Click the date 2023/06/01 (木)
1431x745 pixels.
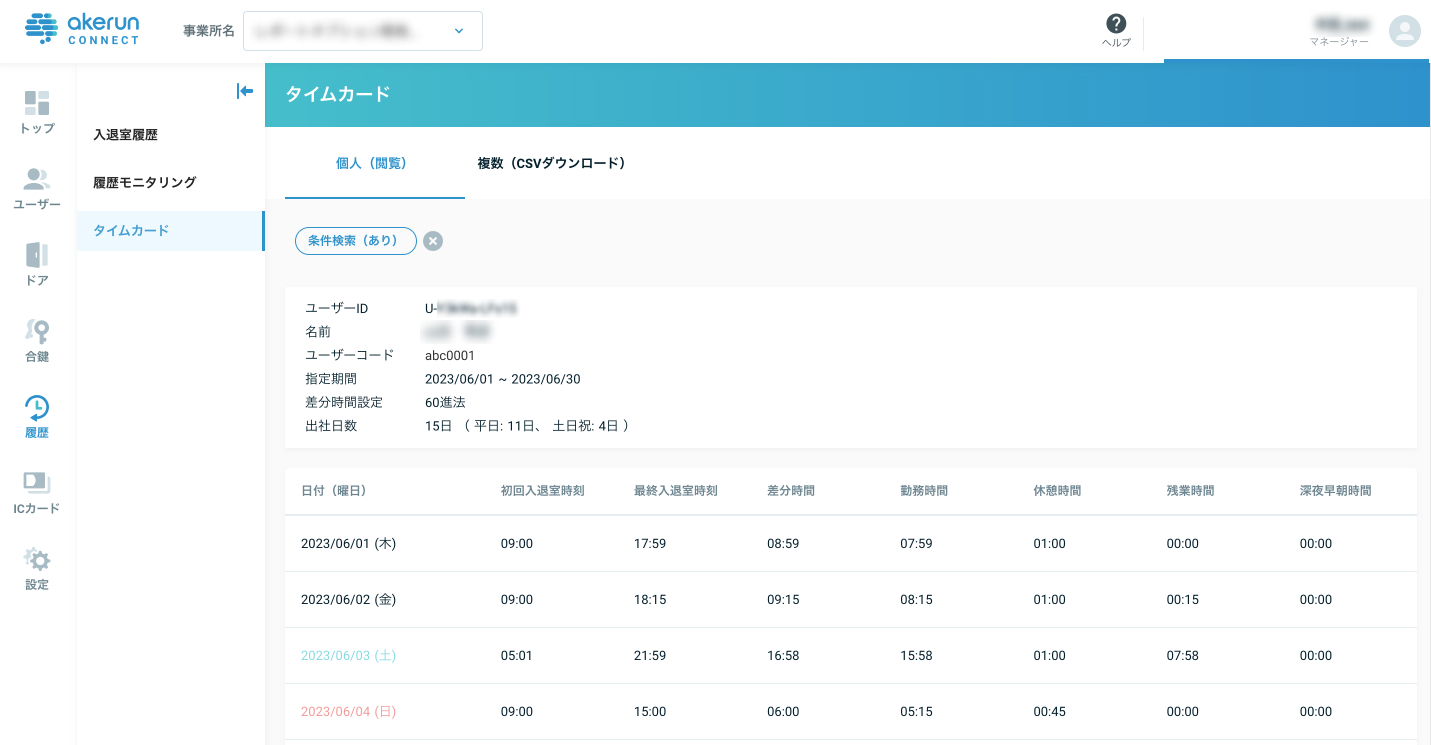tap(349, 544)
